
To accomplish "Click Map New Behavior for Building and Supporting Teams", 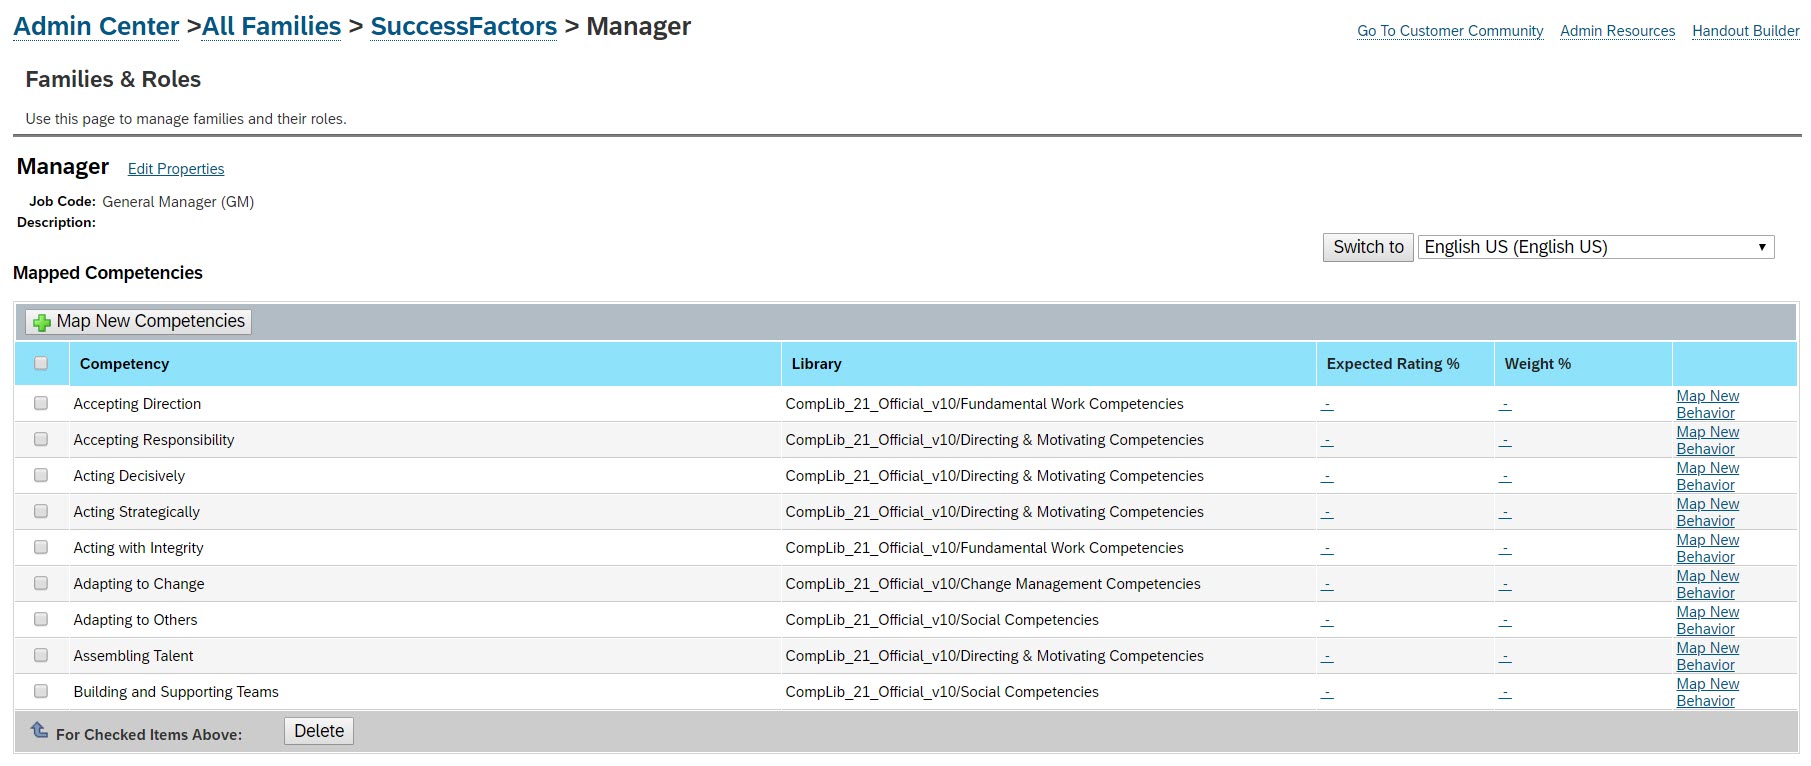I will [1707, 692].
